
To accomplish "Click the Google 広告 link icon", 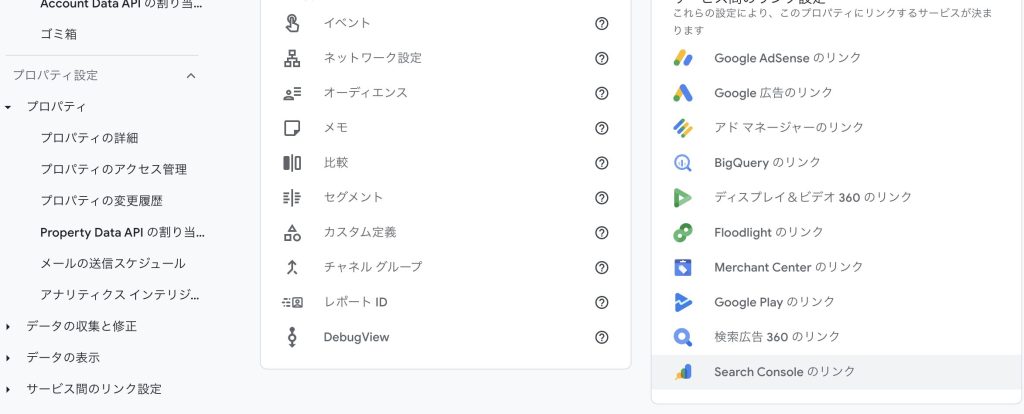I will click(683, 93).
